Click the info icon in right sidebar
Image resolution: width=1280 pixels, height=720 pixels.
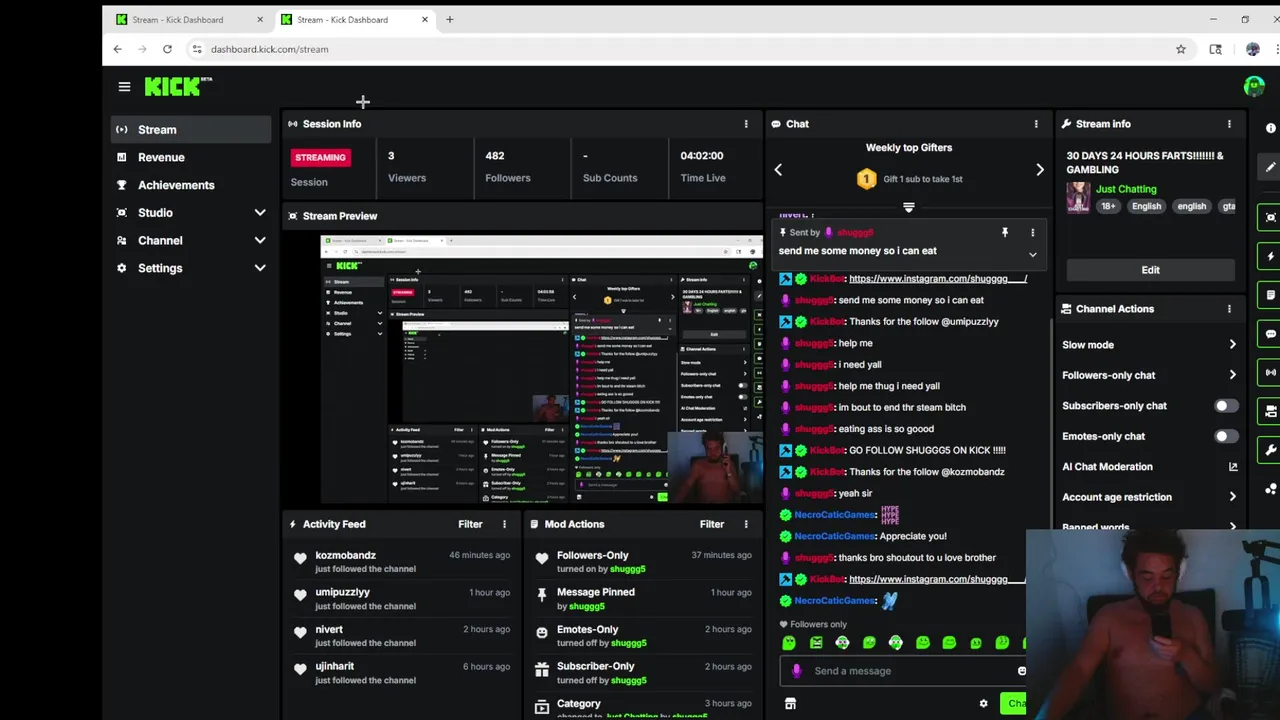(x=1271, y=128)
